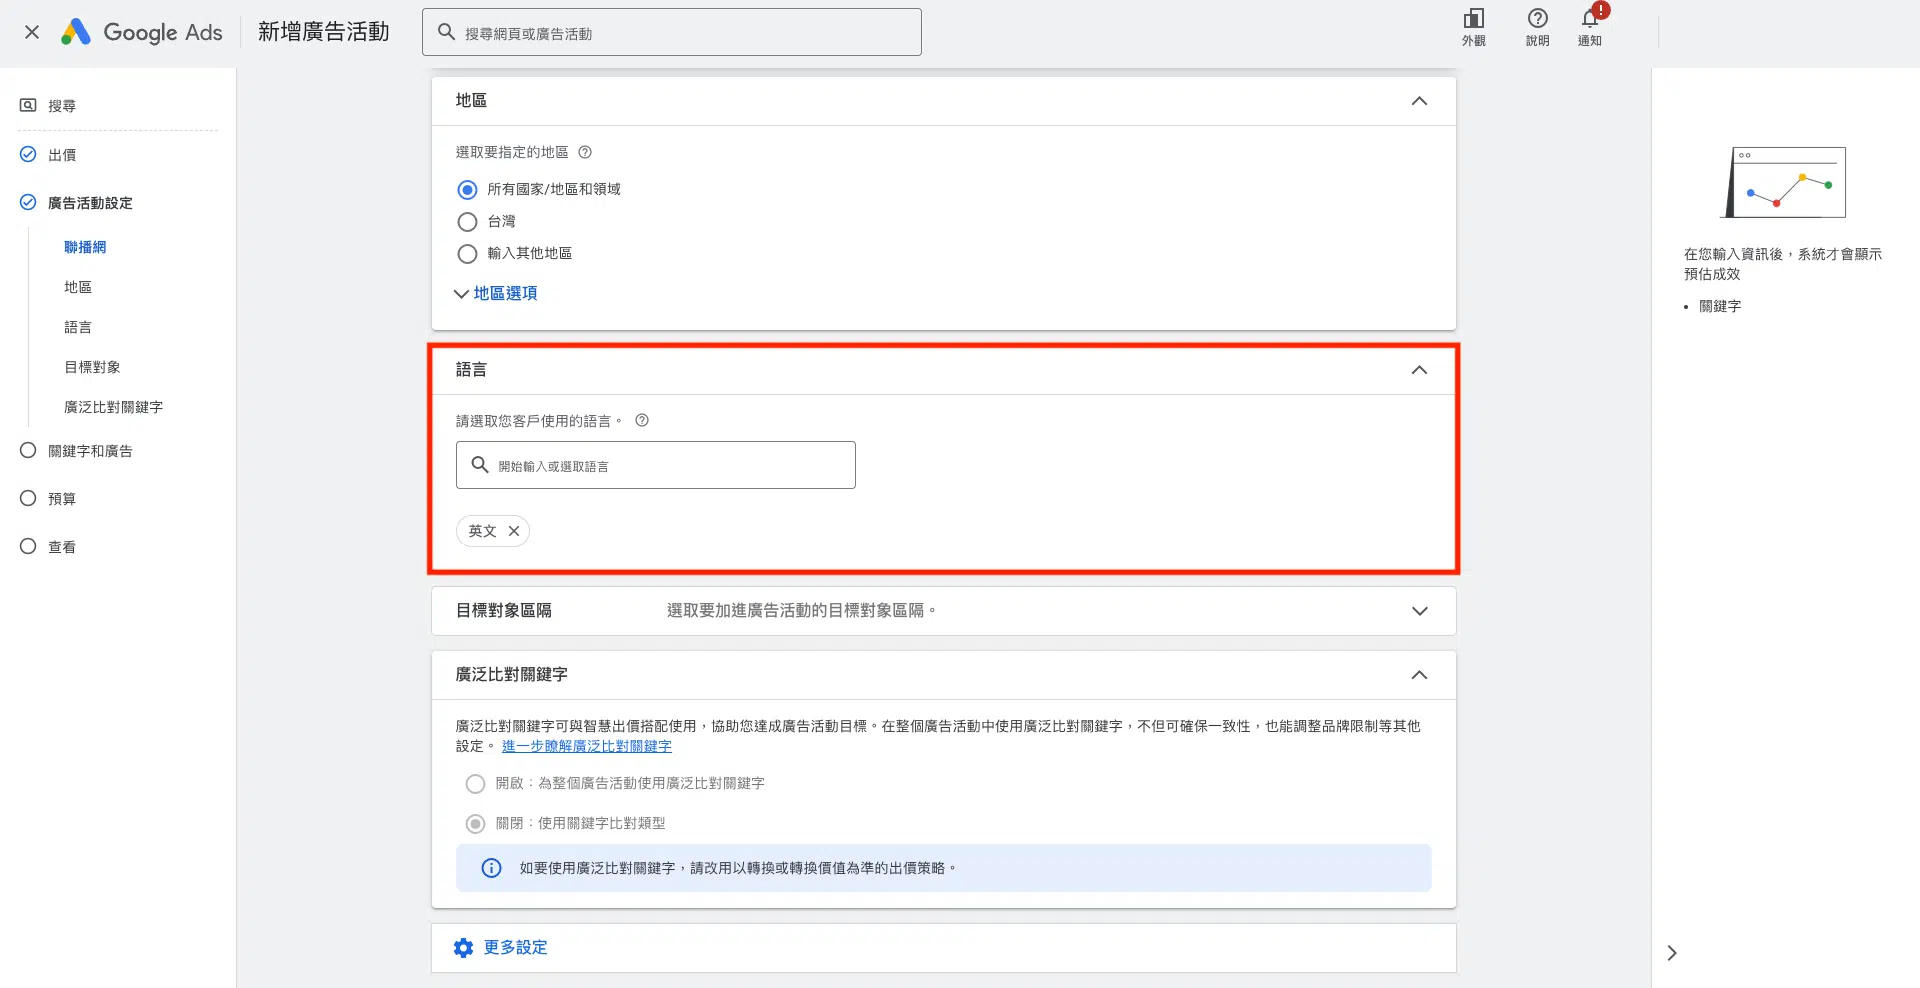
Task: Click help icon beside 選取要指定的地區
Action: [x=585, y=152]
